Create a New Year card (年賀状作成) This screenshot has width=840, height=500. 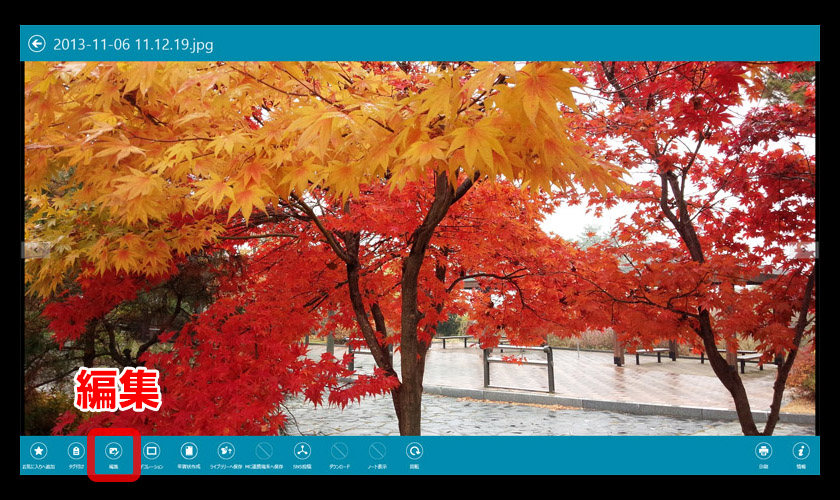coord(189,452)
